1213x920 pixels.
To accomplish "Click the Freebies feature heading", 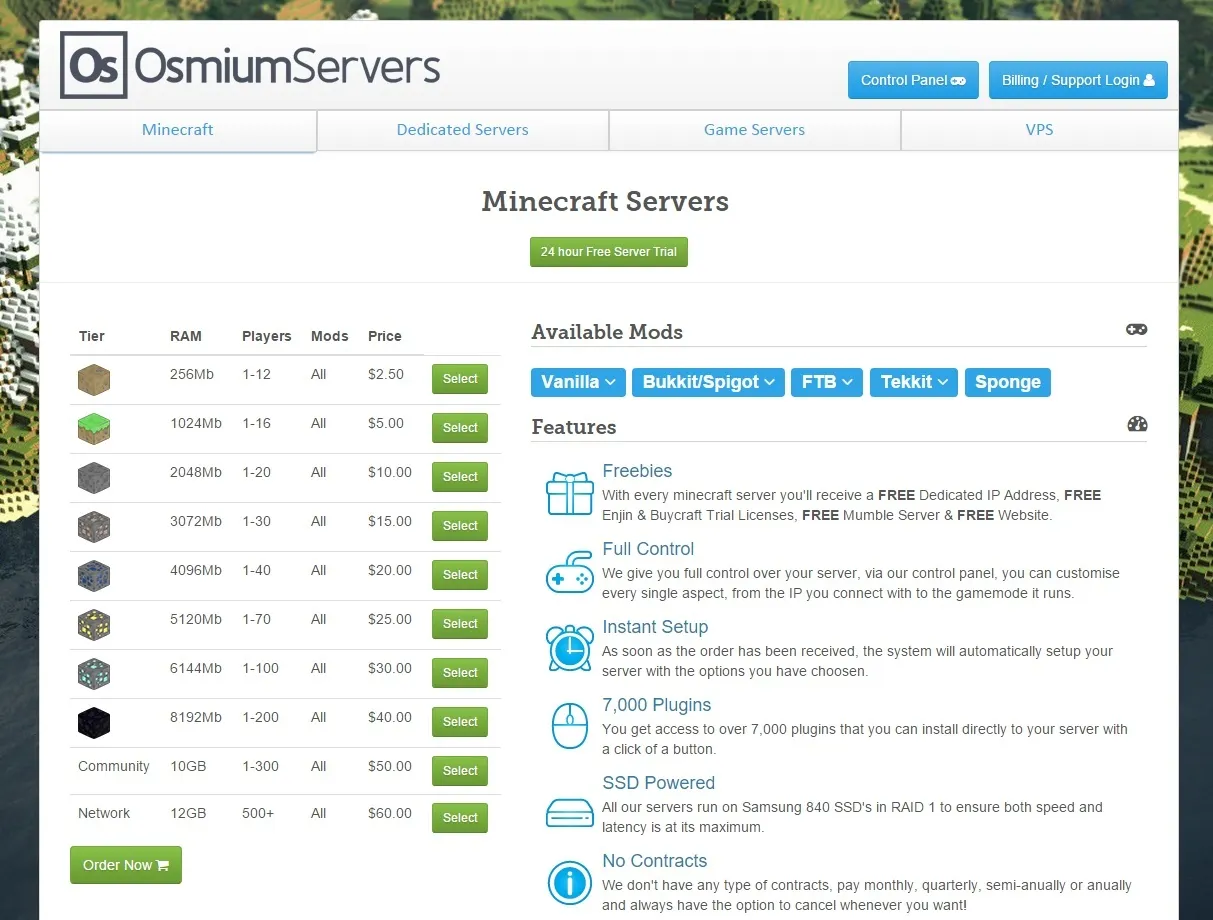I will click(637, 471).
